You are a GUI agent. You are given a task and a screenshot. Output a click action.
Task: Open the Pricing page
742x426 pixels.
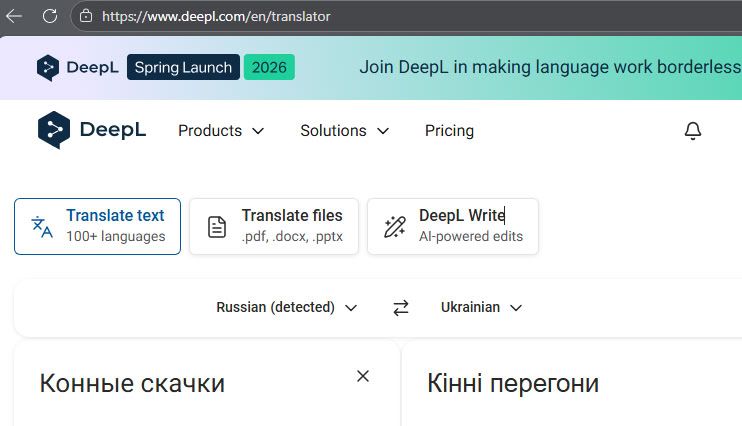[449, 131]
